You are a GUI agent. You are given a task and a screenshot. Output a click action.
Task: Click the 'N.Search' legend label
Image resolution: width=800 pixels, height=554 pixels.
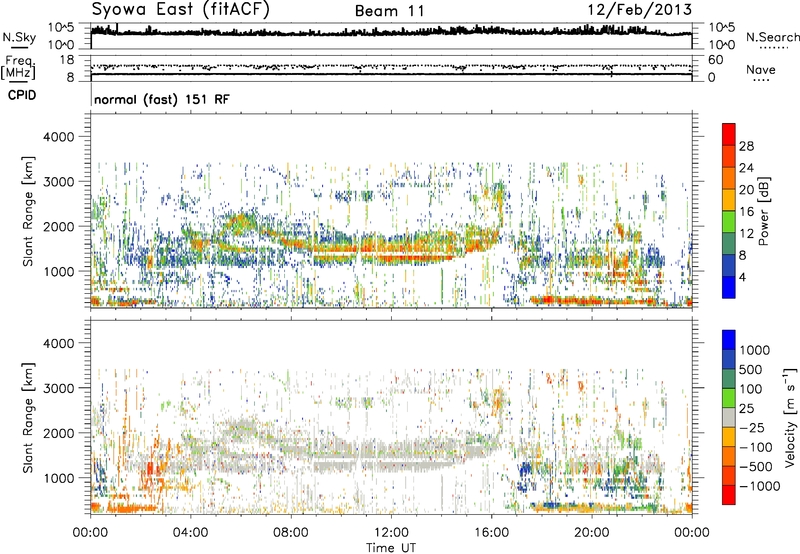click(x=773, y=37)
